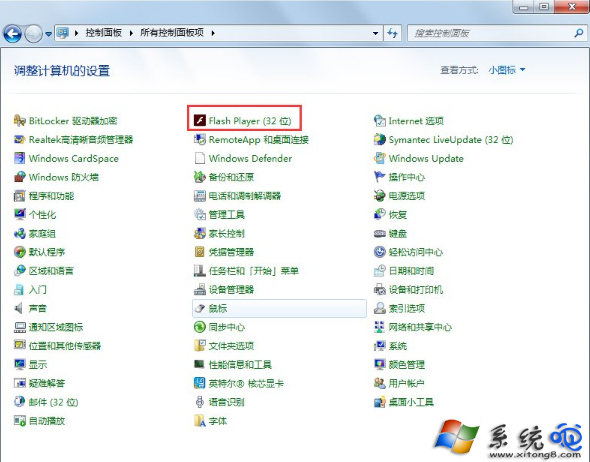Screen dimensions: 590x462
Task: Open the Flash Player (32 位) icon
Action: (x=199, y=120)
